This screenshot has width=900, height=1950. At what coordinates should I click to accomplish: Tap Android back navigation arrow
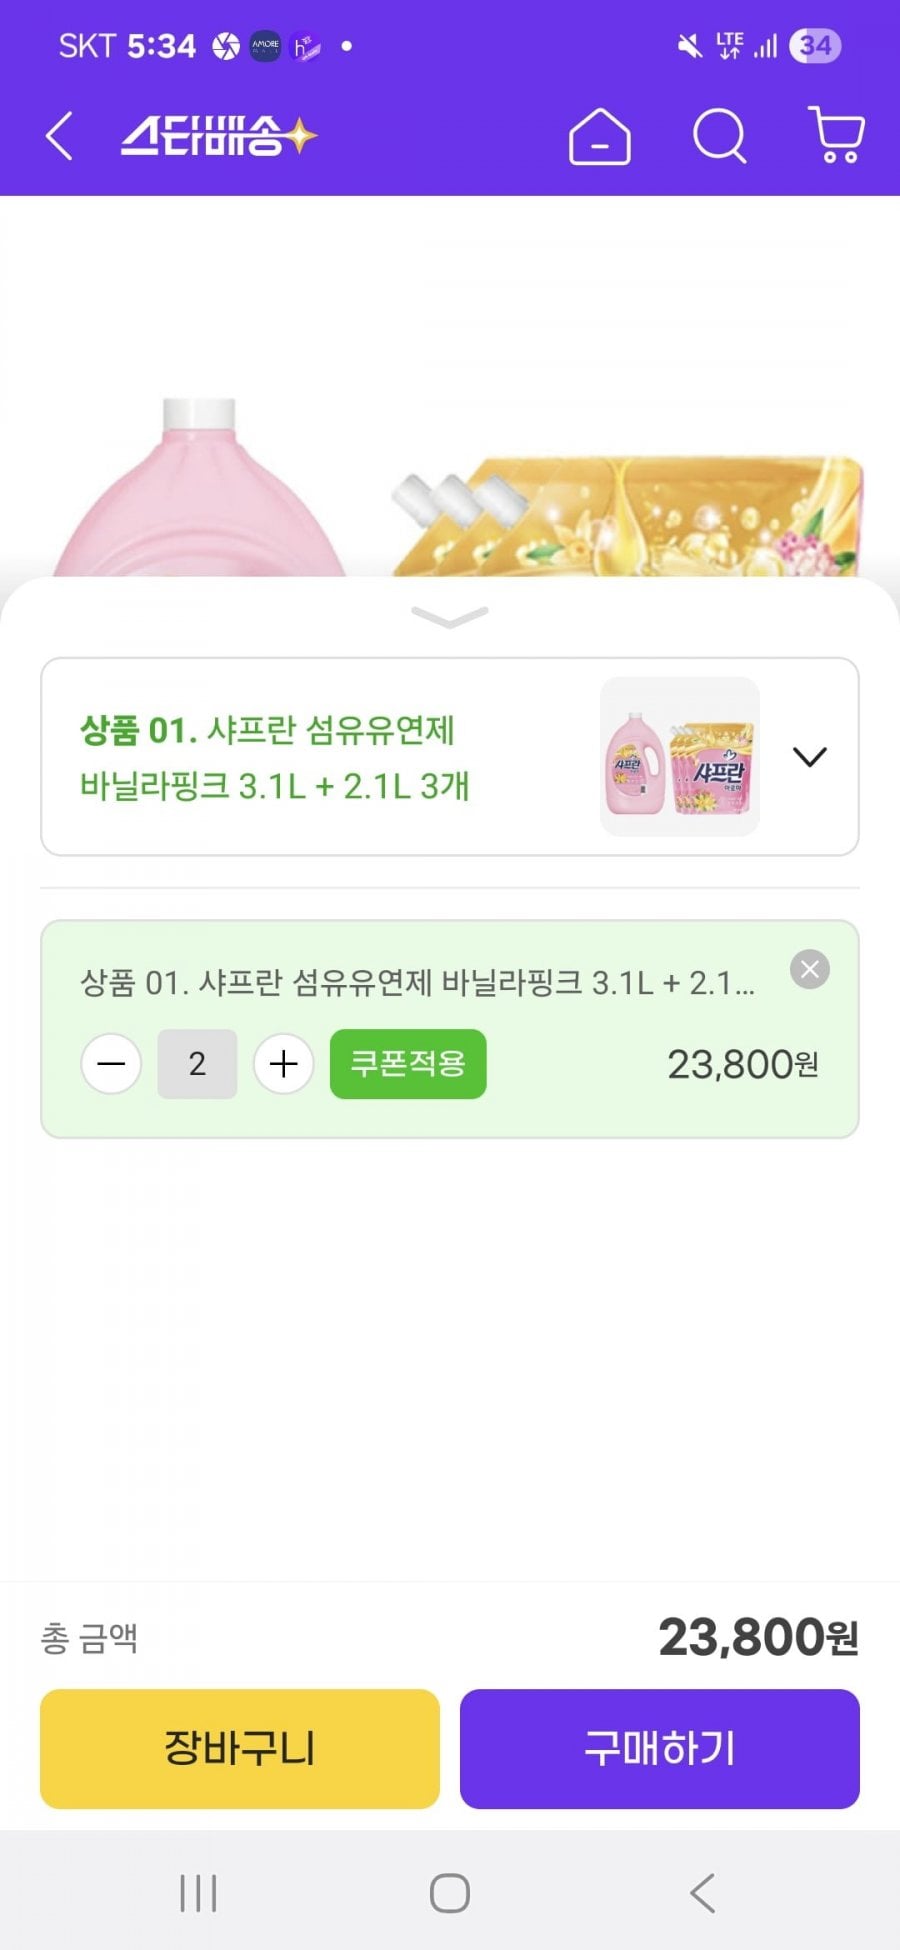703,1893
